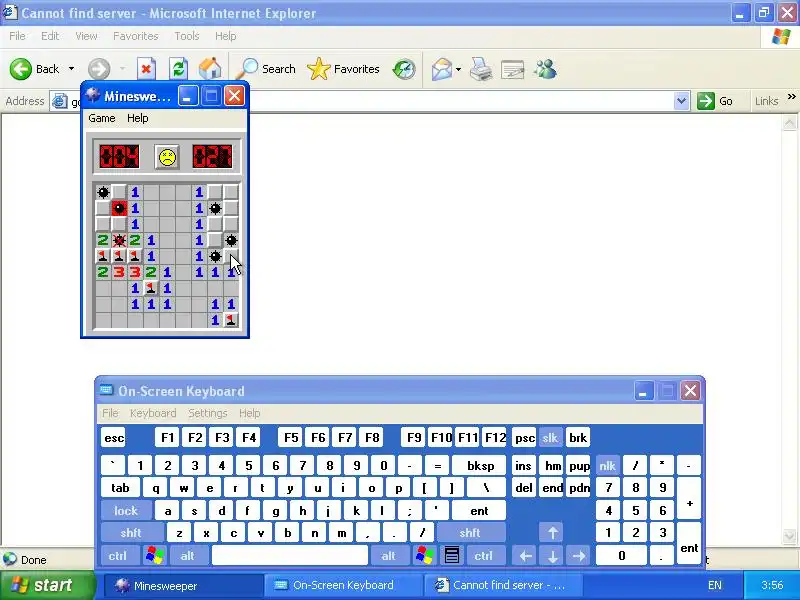Click the left arrow key on On-Screen Keyboard

525,555
